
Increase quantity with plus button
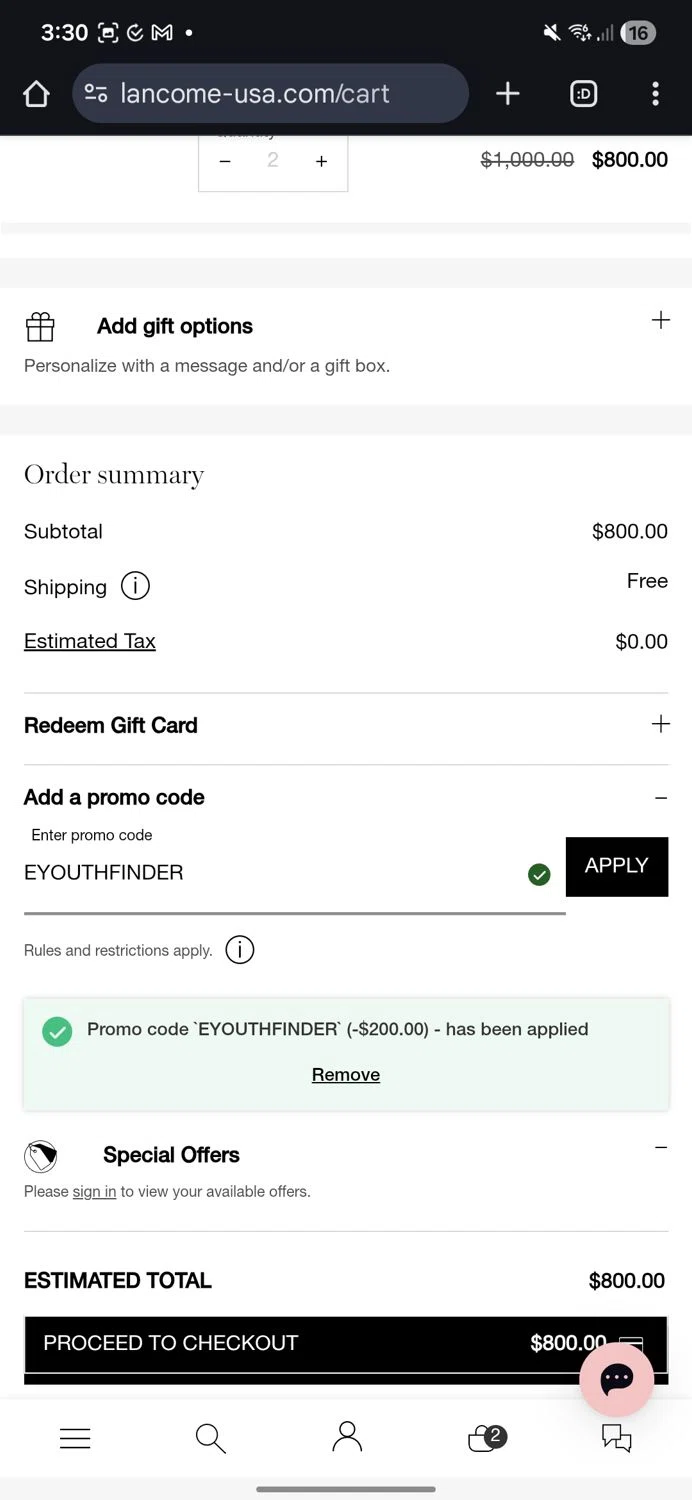[321, 161]
